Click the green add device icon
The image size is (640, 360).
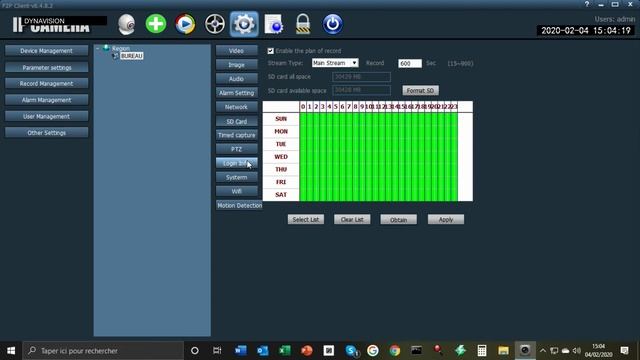156,24
